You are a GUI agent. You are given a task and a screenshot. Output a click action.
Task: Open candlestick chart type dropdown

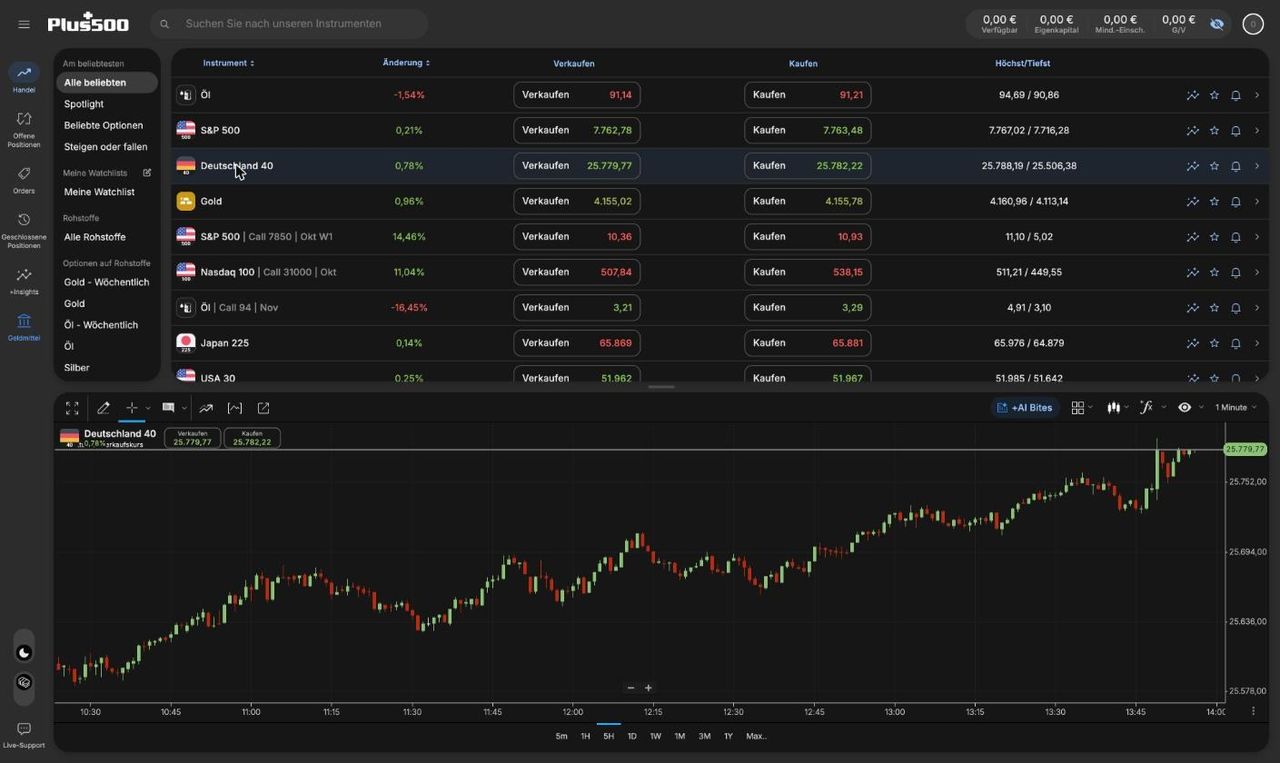[1117, 408]
